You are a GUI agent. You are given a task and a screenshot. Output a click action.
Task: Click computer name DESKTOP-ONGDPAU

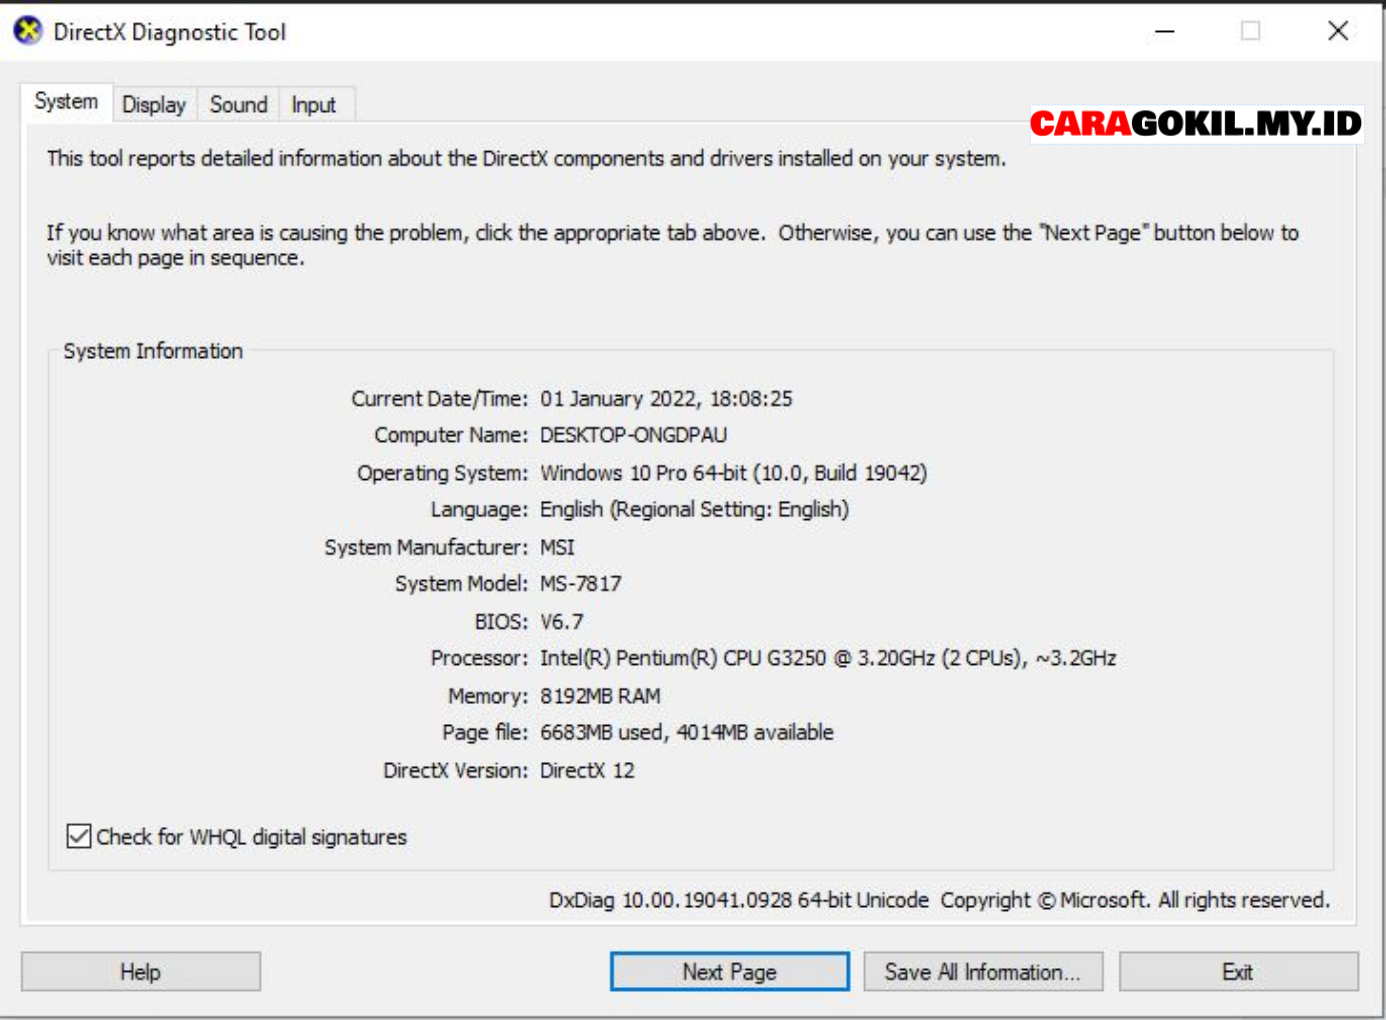pyautogui.click(x=634, y=435)
